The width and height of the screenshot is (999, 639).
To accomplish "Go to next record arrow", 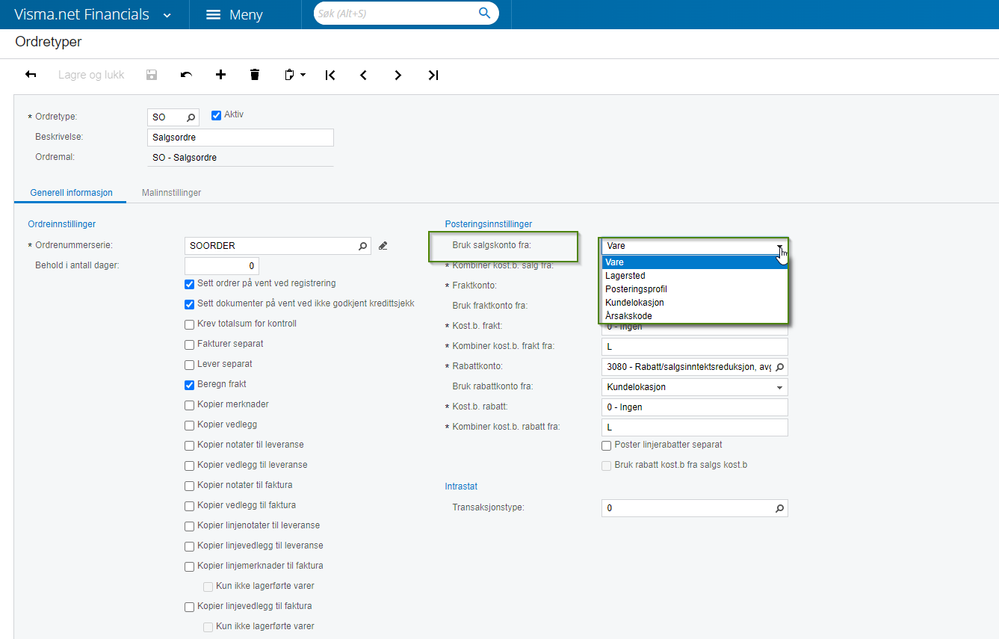I will point(398,75).
